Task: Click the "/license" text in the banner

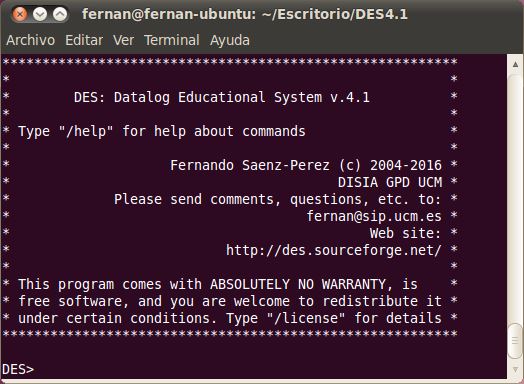Action: [306, 318]
